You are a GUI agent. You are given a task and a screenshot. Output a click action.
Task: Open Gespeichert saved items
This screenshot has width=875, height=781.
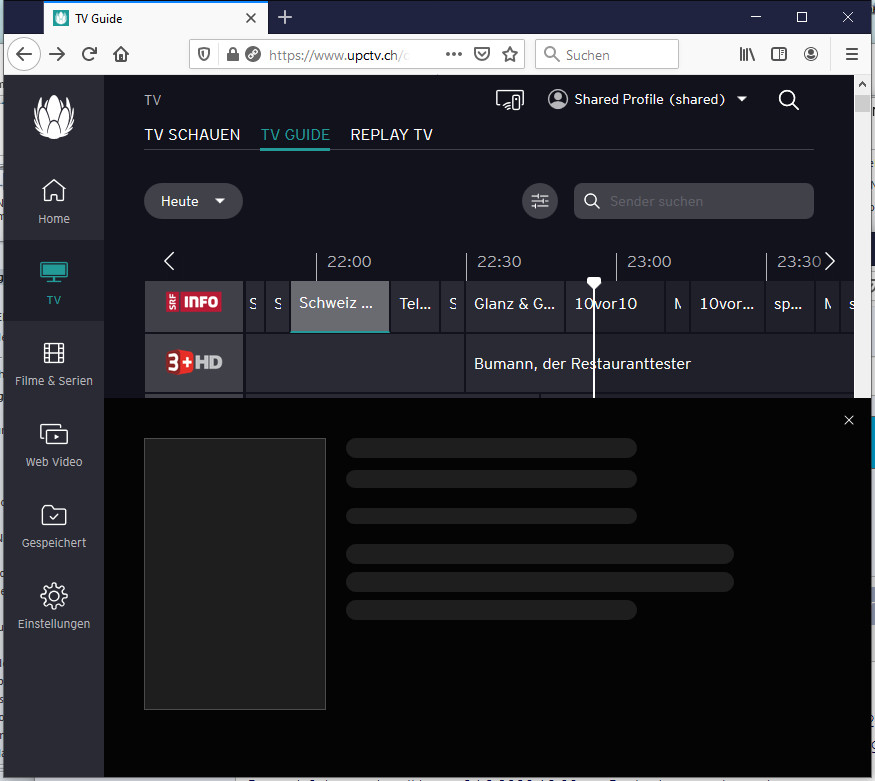pyautogui.click(x=54, y=525)
